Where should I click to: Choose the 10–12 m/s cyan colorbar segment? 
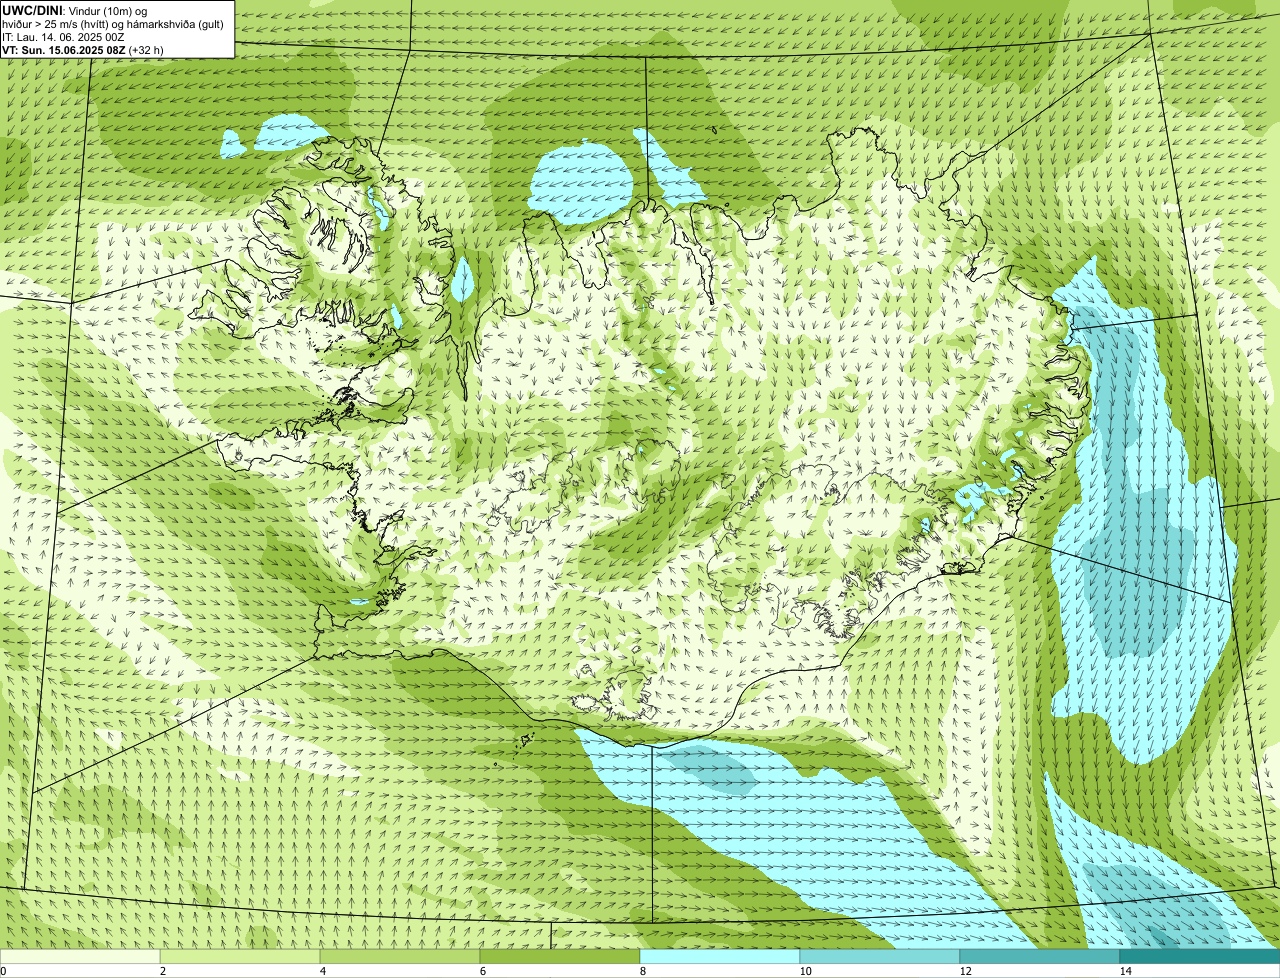tap(880, 956)
